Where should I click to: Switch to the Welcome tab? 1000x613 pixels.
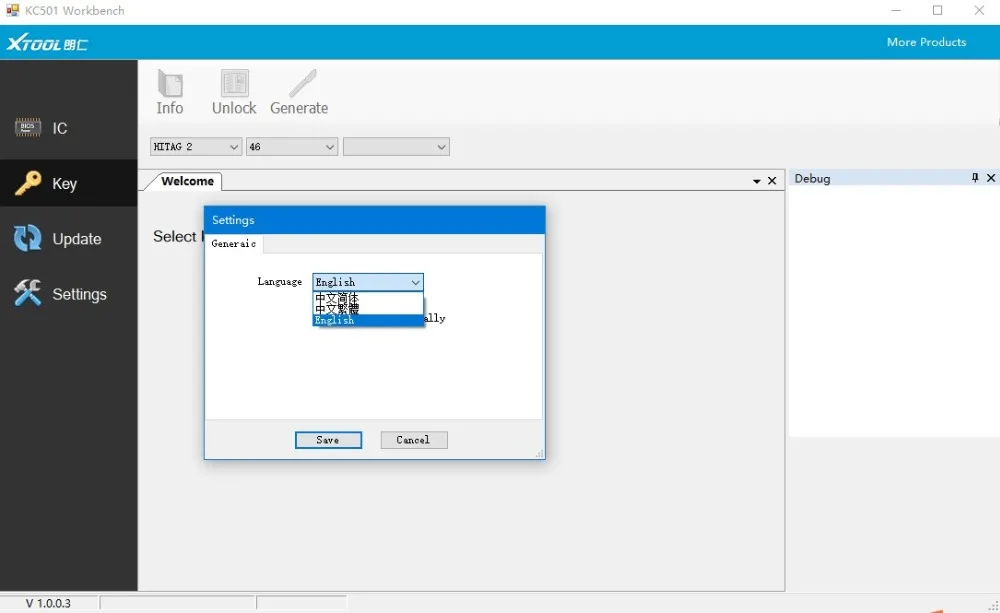pyautogui.click(x=187, y=181)
